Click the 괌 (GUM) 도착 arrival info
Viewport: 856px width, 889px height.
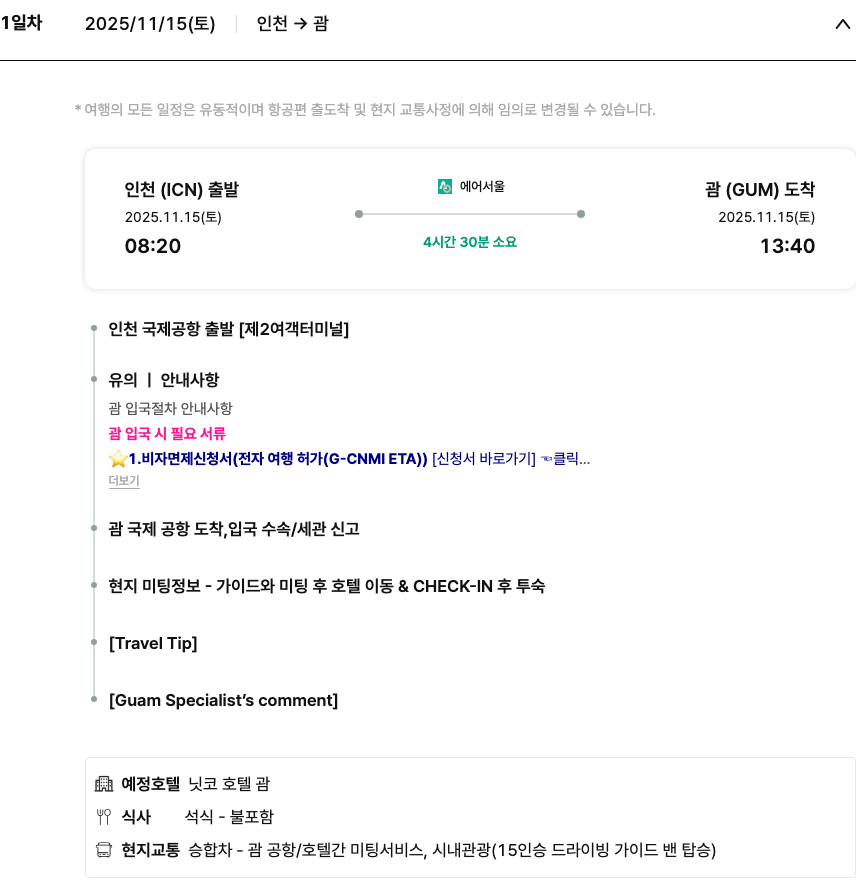point(759,189)
